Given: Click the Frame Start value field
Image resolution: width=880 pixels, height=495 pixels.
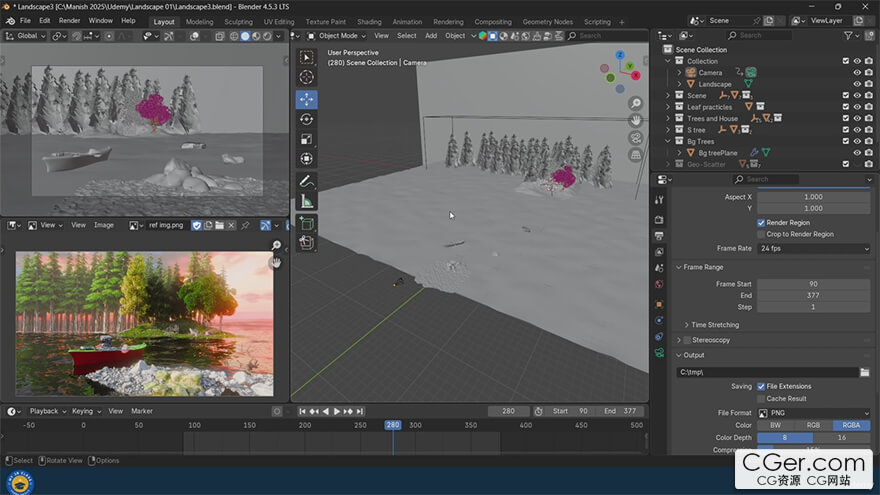Looking at the screenshot, I should pyautogui.click(x=813, y=284).
